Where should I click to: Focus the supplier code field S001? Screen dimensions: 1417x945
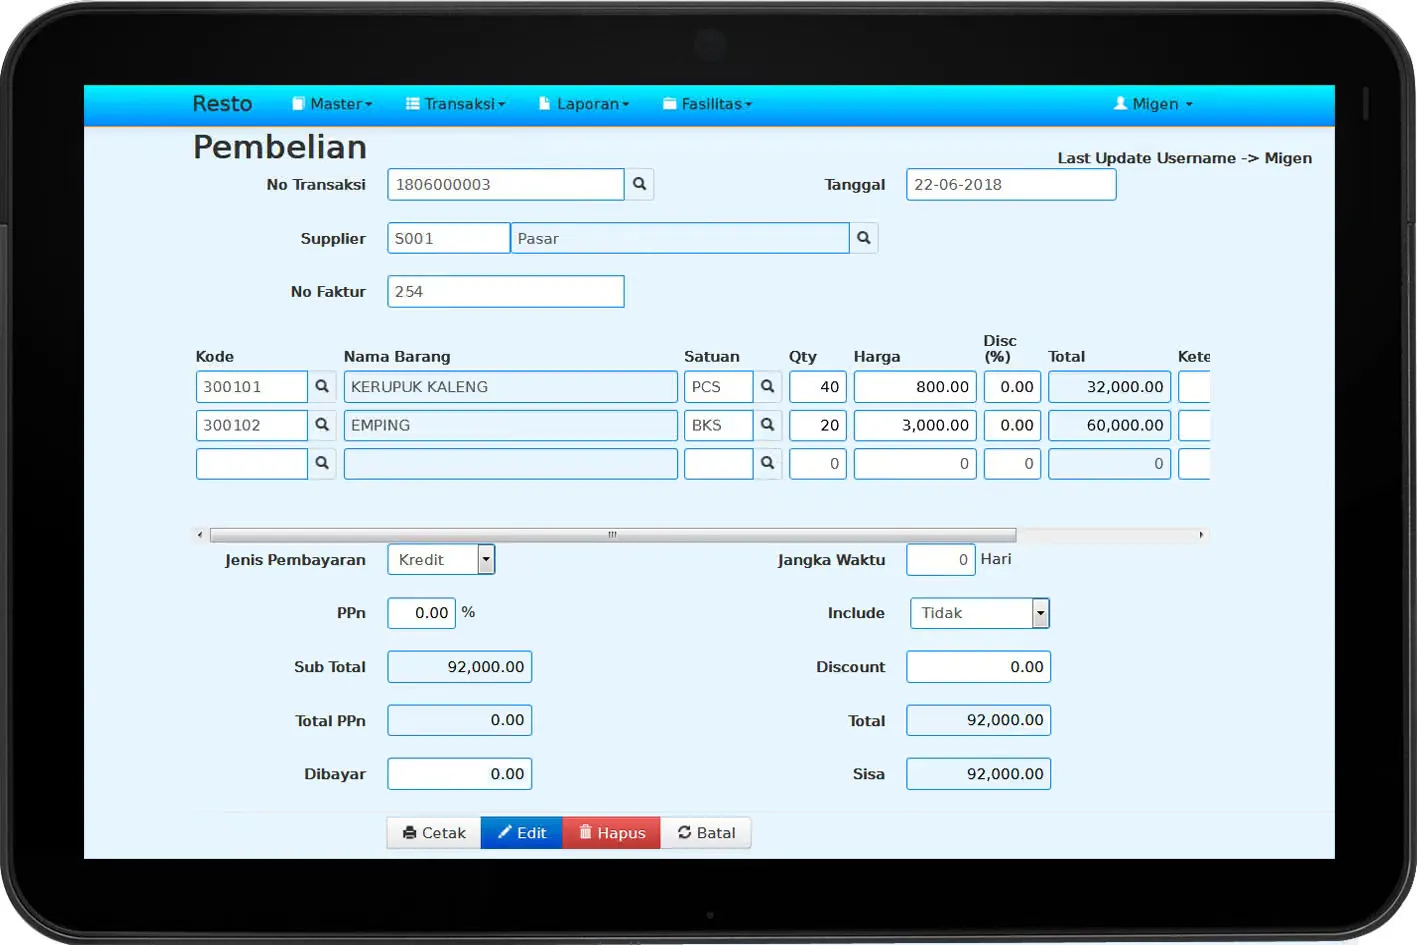[449, 238]
